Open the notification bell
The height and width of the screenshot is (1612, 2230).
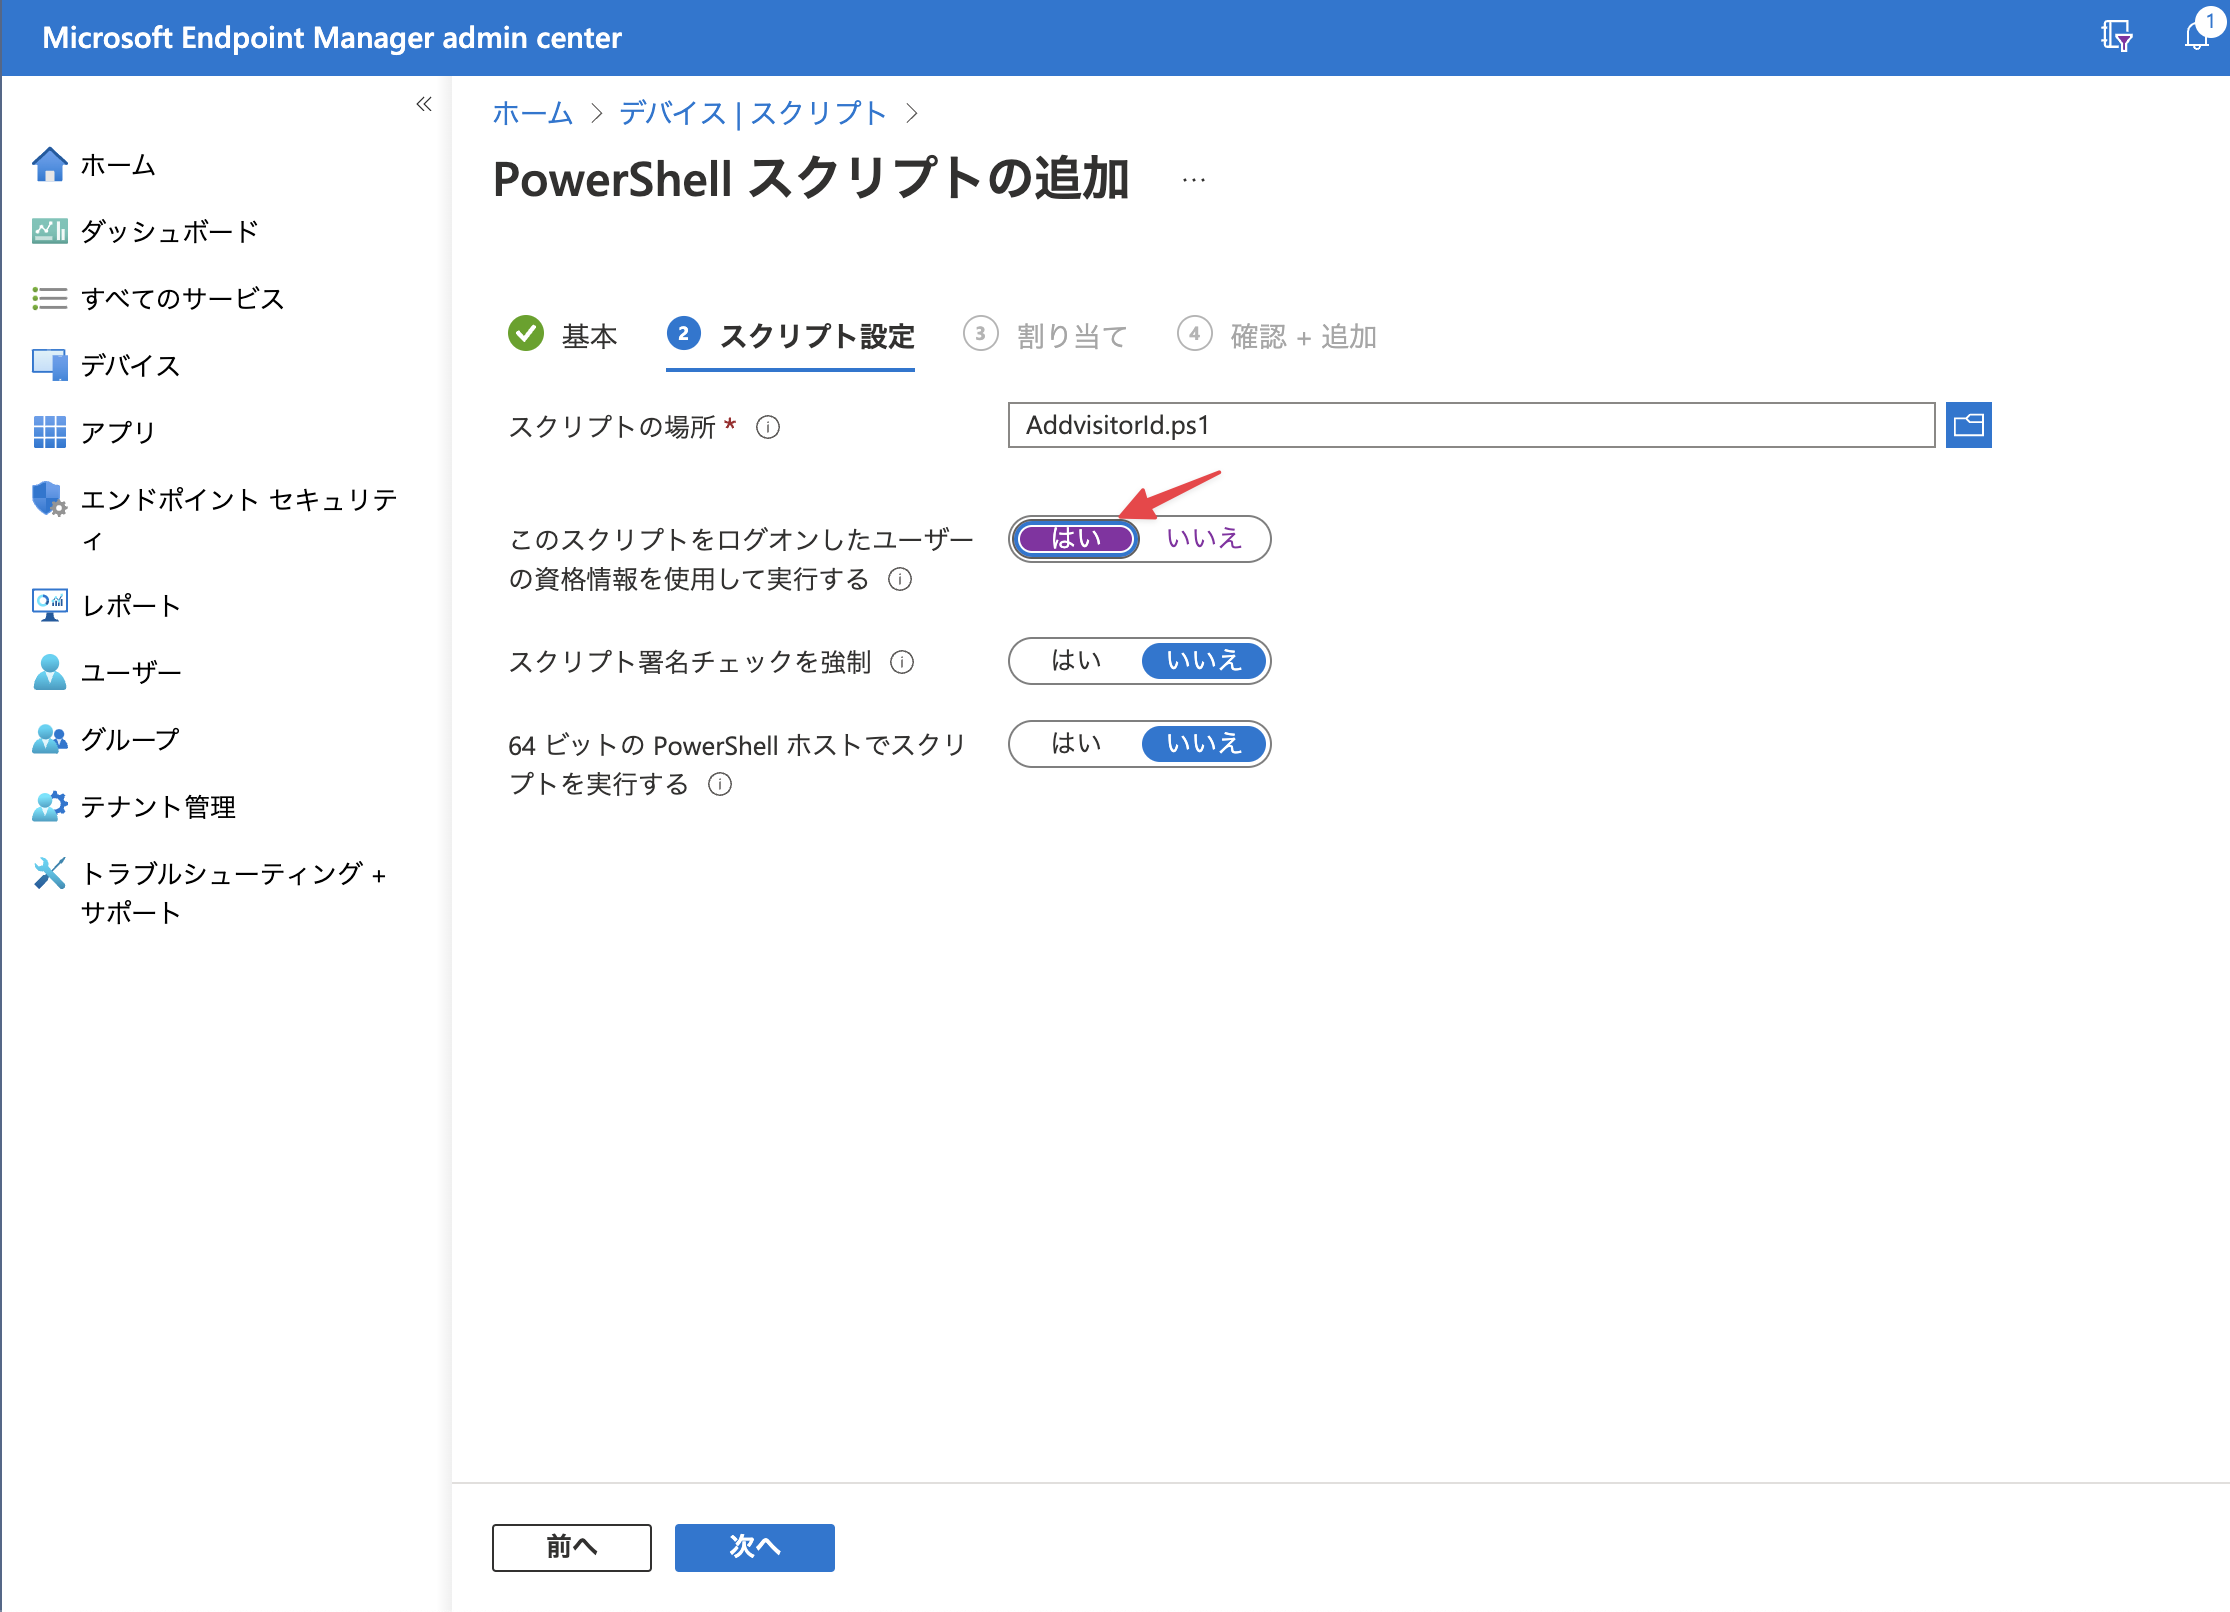tap(2196, 37)
